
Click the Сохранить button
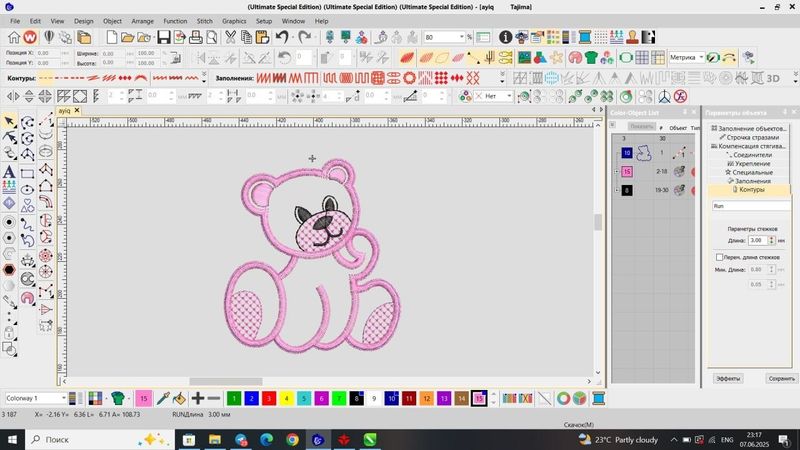[x=781, y=379]
